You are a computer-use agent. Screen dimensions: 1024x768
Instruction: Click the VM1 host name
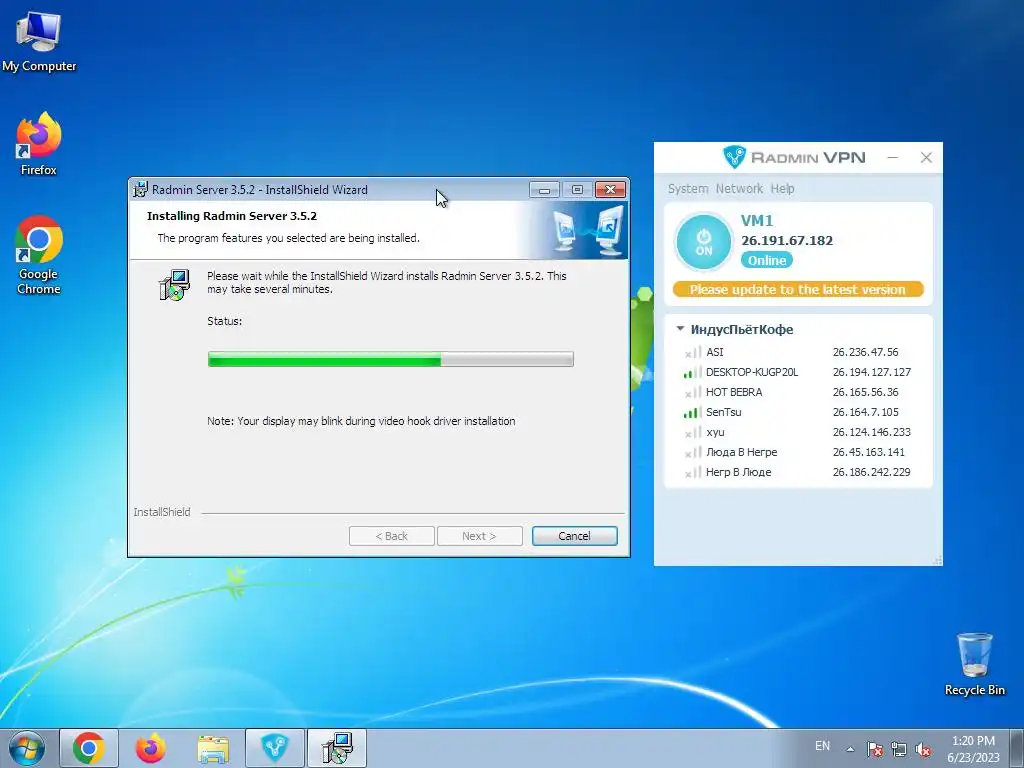tap(757, 221)
